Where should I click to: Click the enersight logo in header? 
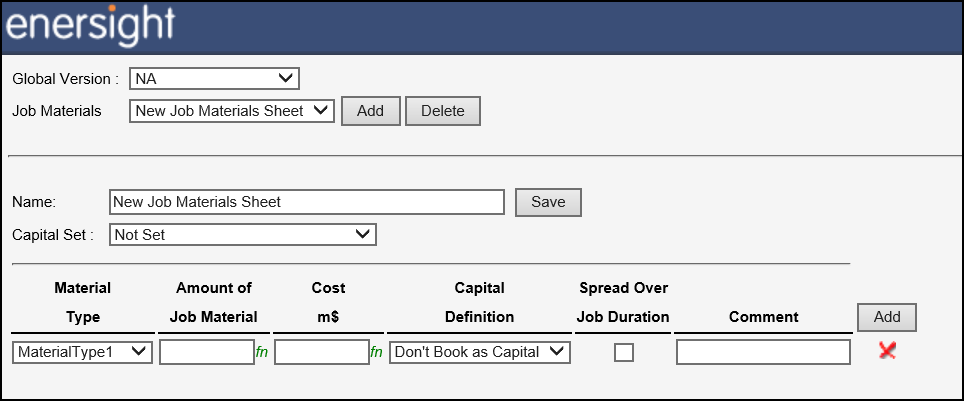pyautogui.click(x=90, y=25)
